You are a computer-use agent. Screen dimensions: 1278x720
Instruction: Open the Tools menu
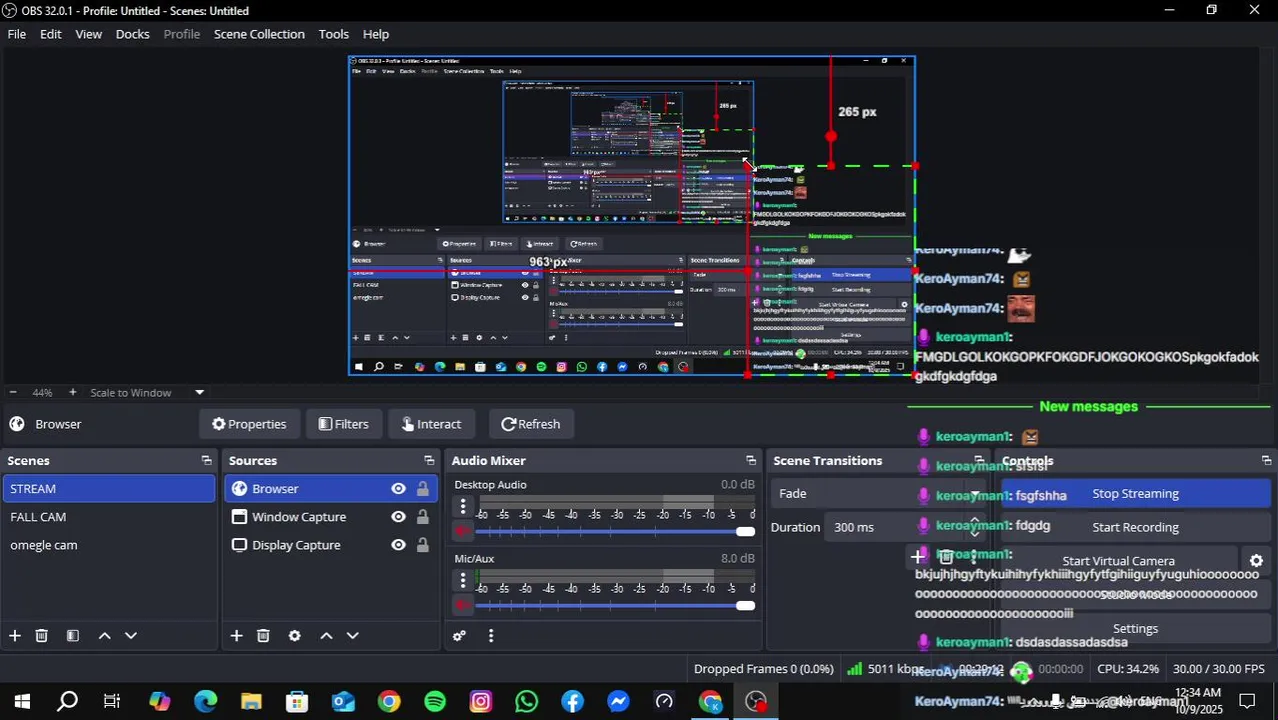(x=334, y=34)
